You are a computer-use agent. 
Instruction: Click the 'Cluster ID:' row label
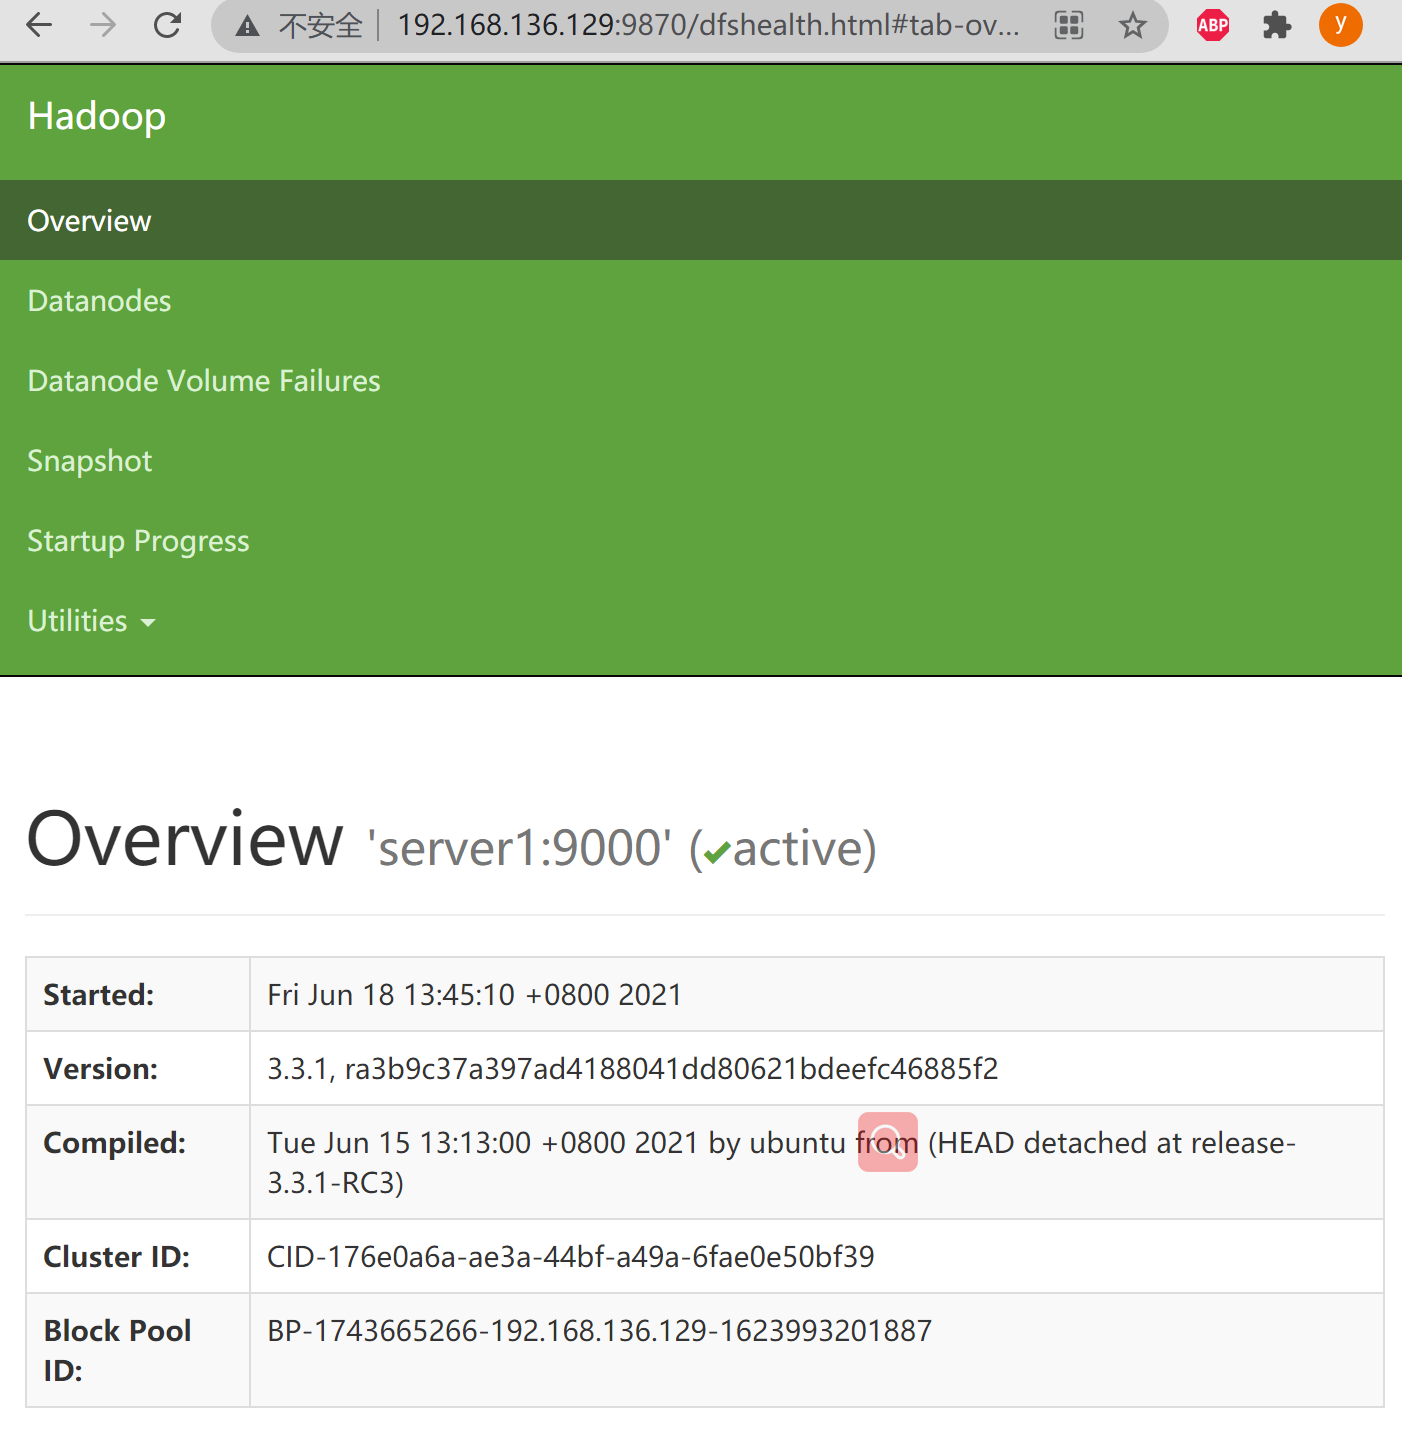click(117, 1257)
